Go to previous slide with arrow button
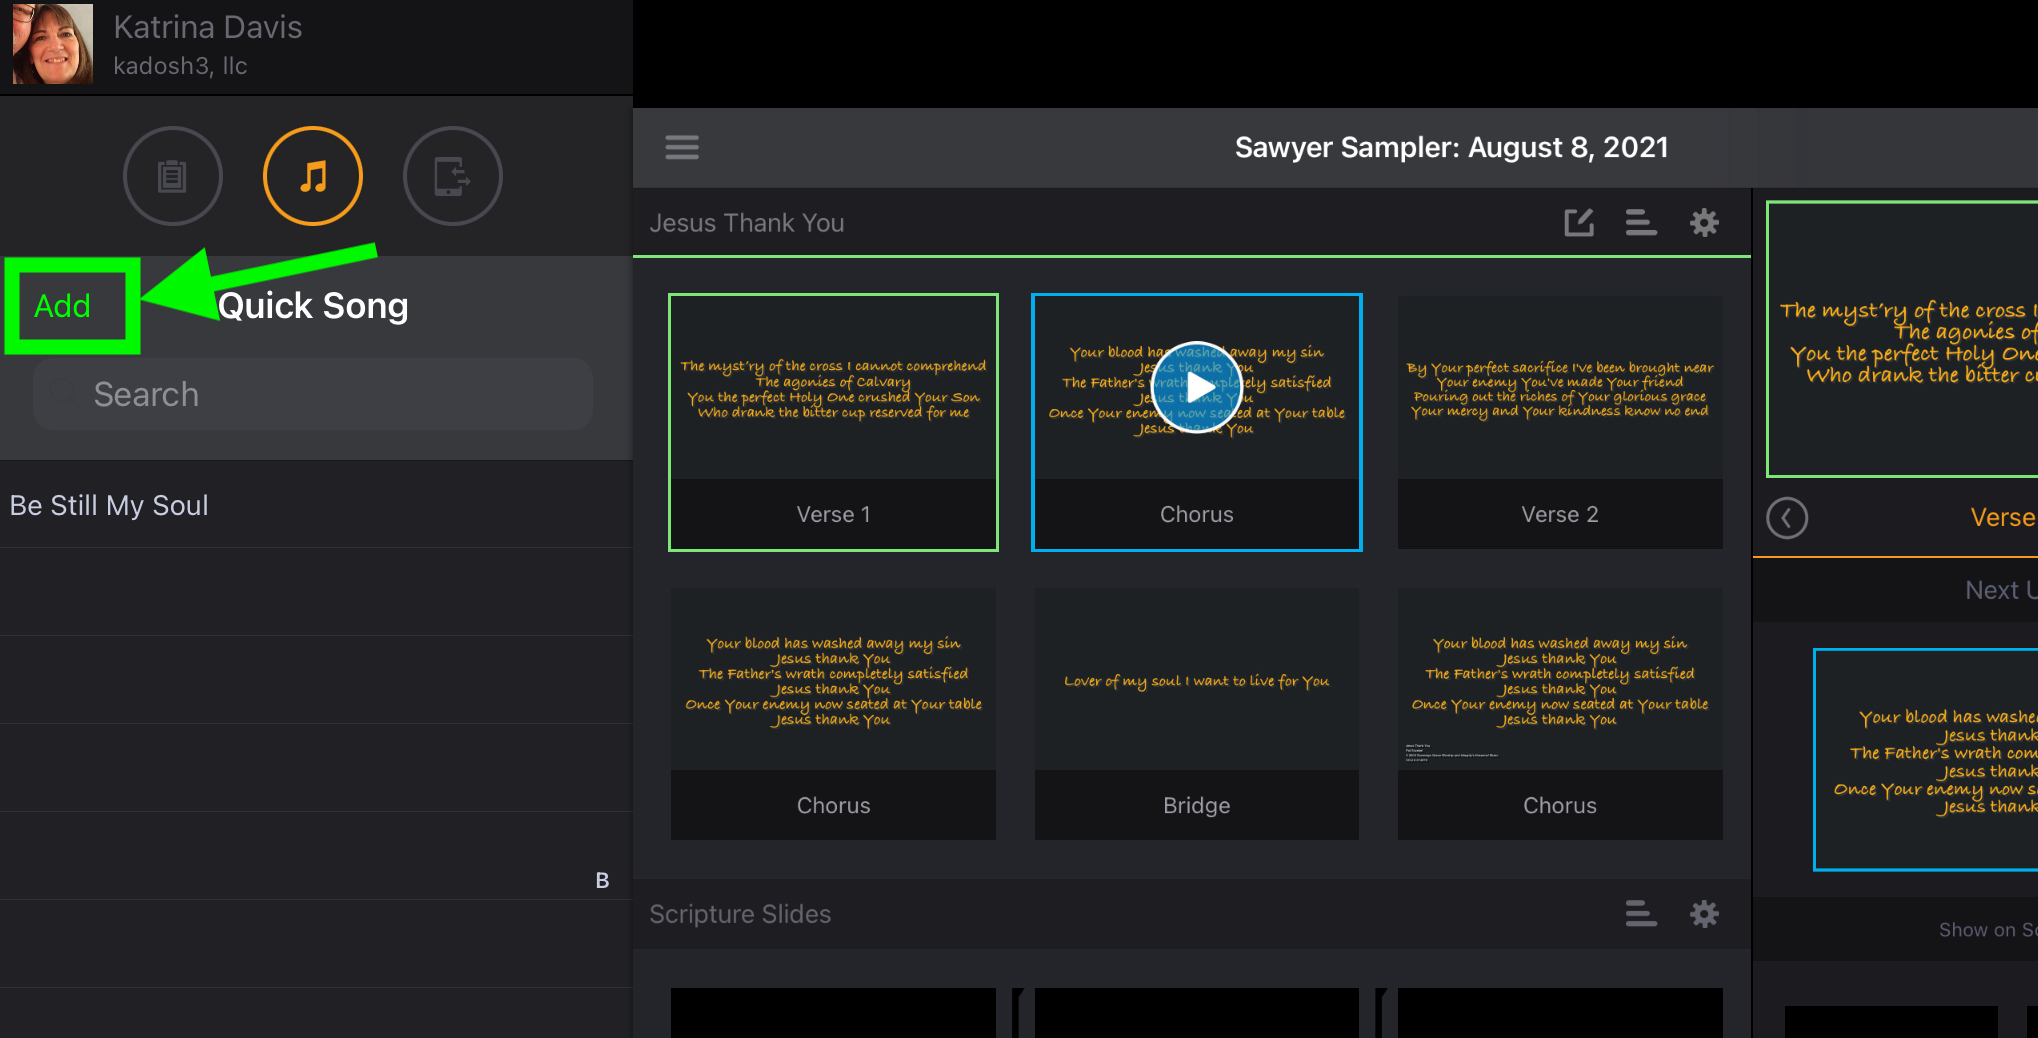 [x=1787, y=518]
